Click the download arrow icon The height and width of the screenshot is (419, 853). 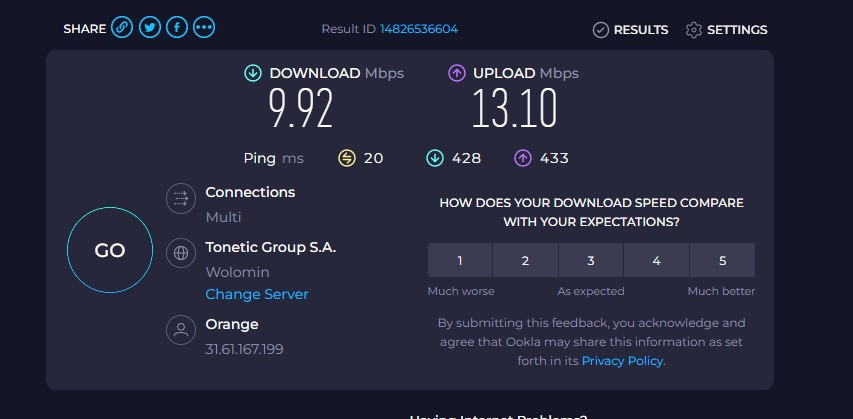click(x=253, y=73)
